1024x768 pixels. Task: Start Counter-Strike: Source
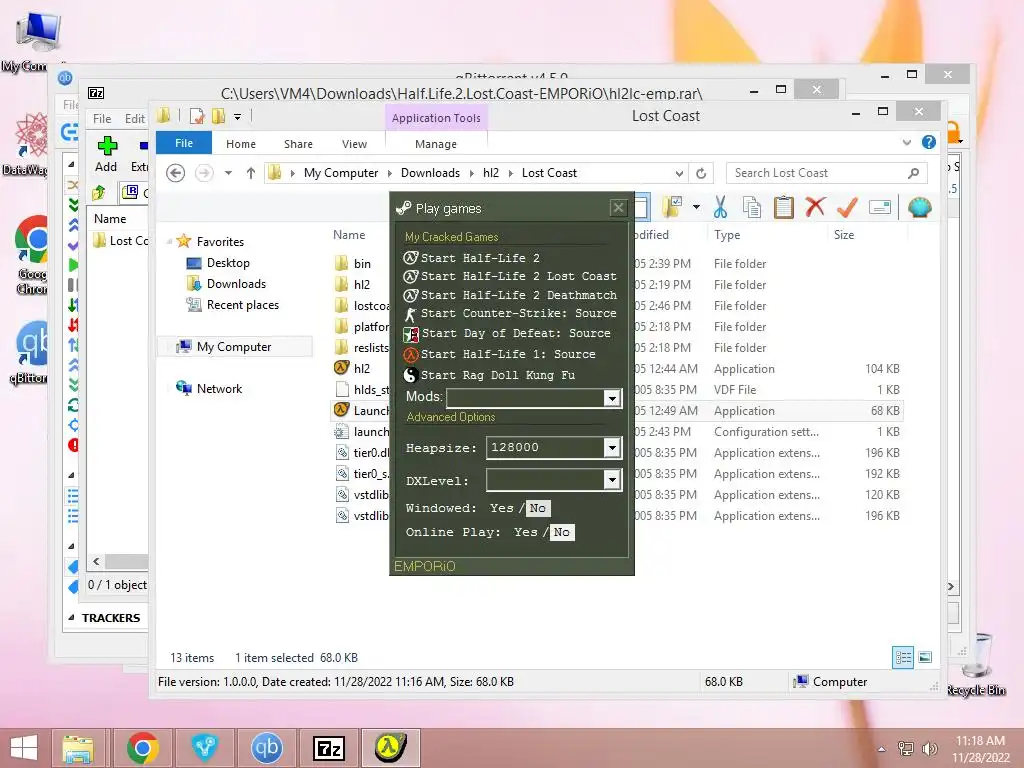pyautogui.click(x=510, y=313)
